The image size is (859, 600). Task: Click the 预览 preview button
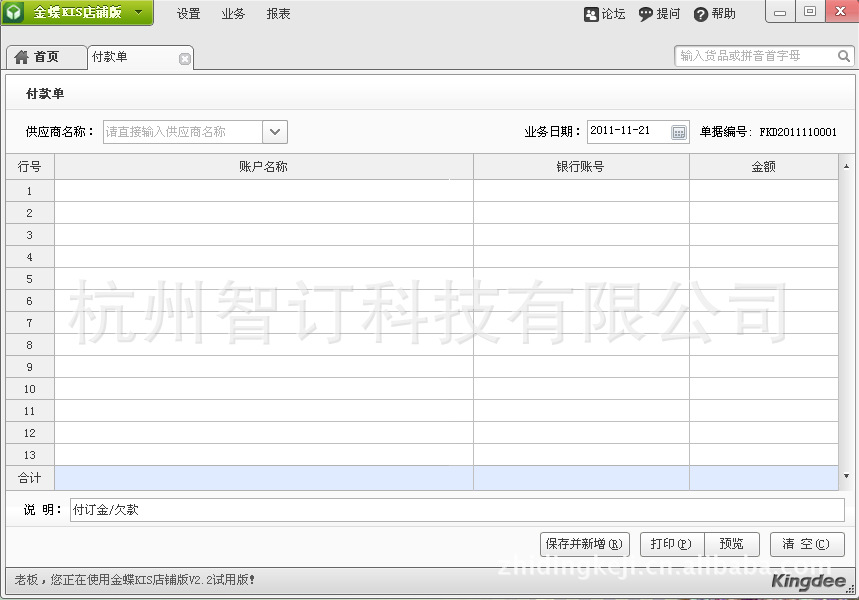coord(731,544)
